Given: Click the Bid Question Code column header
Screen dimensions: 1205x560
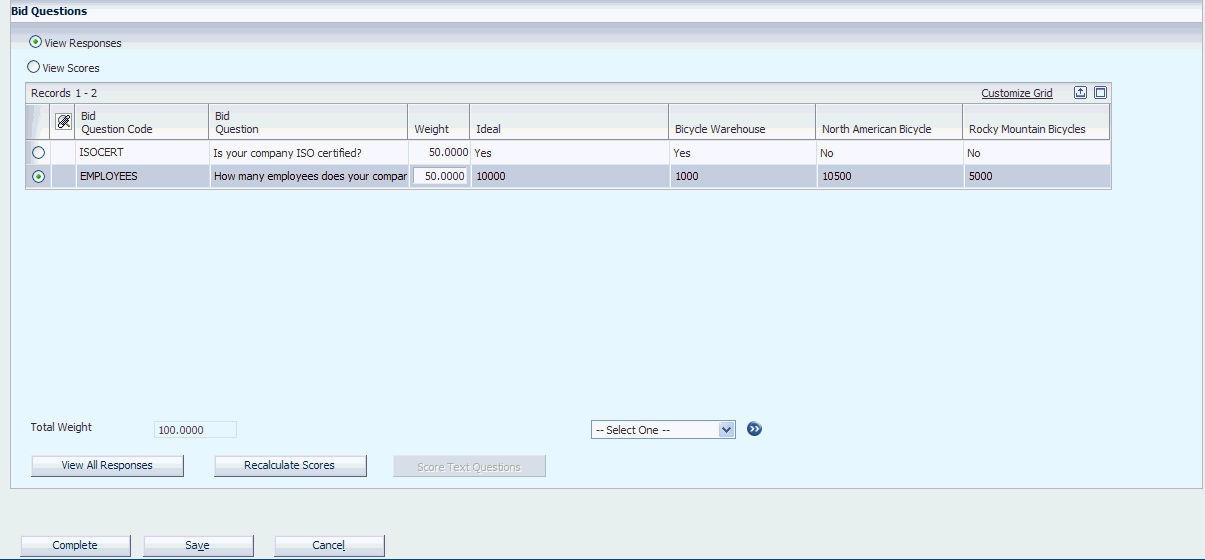Looking at the screenshot, I should (142, 122).
